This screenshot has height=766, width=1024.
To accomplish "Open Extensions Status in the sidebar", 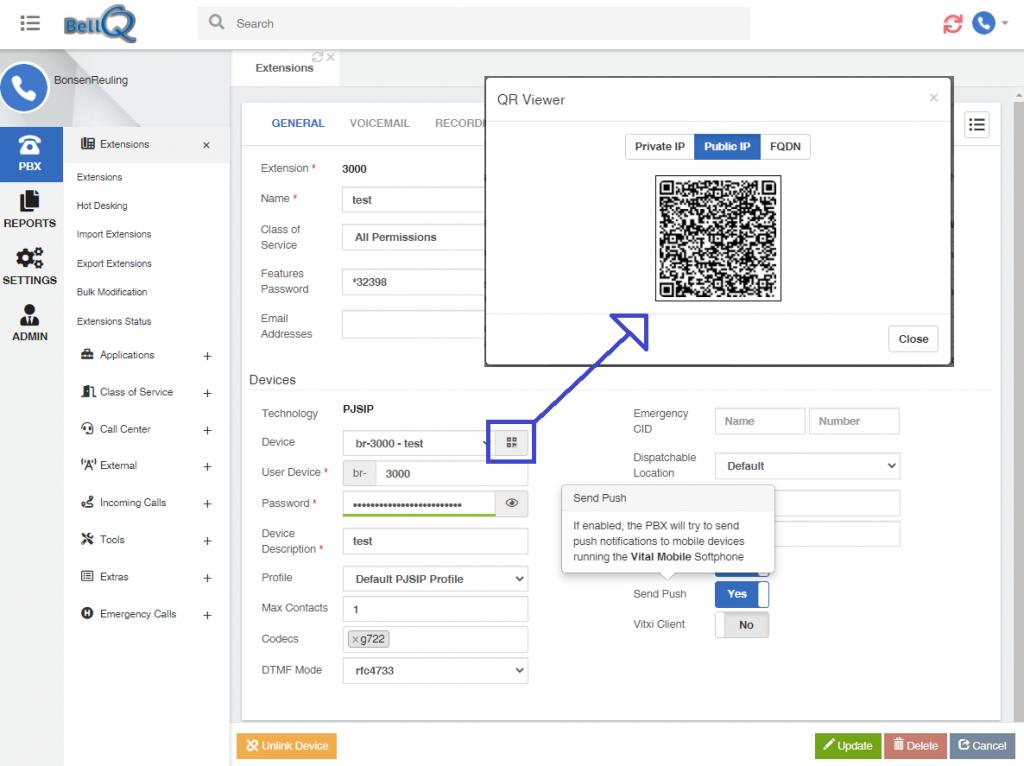I will pyautogui.click(x=114, y=321).
